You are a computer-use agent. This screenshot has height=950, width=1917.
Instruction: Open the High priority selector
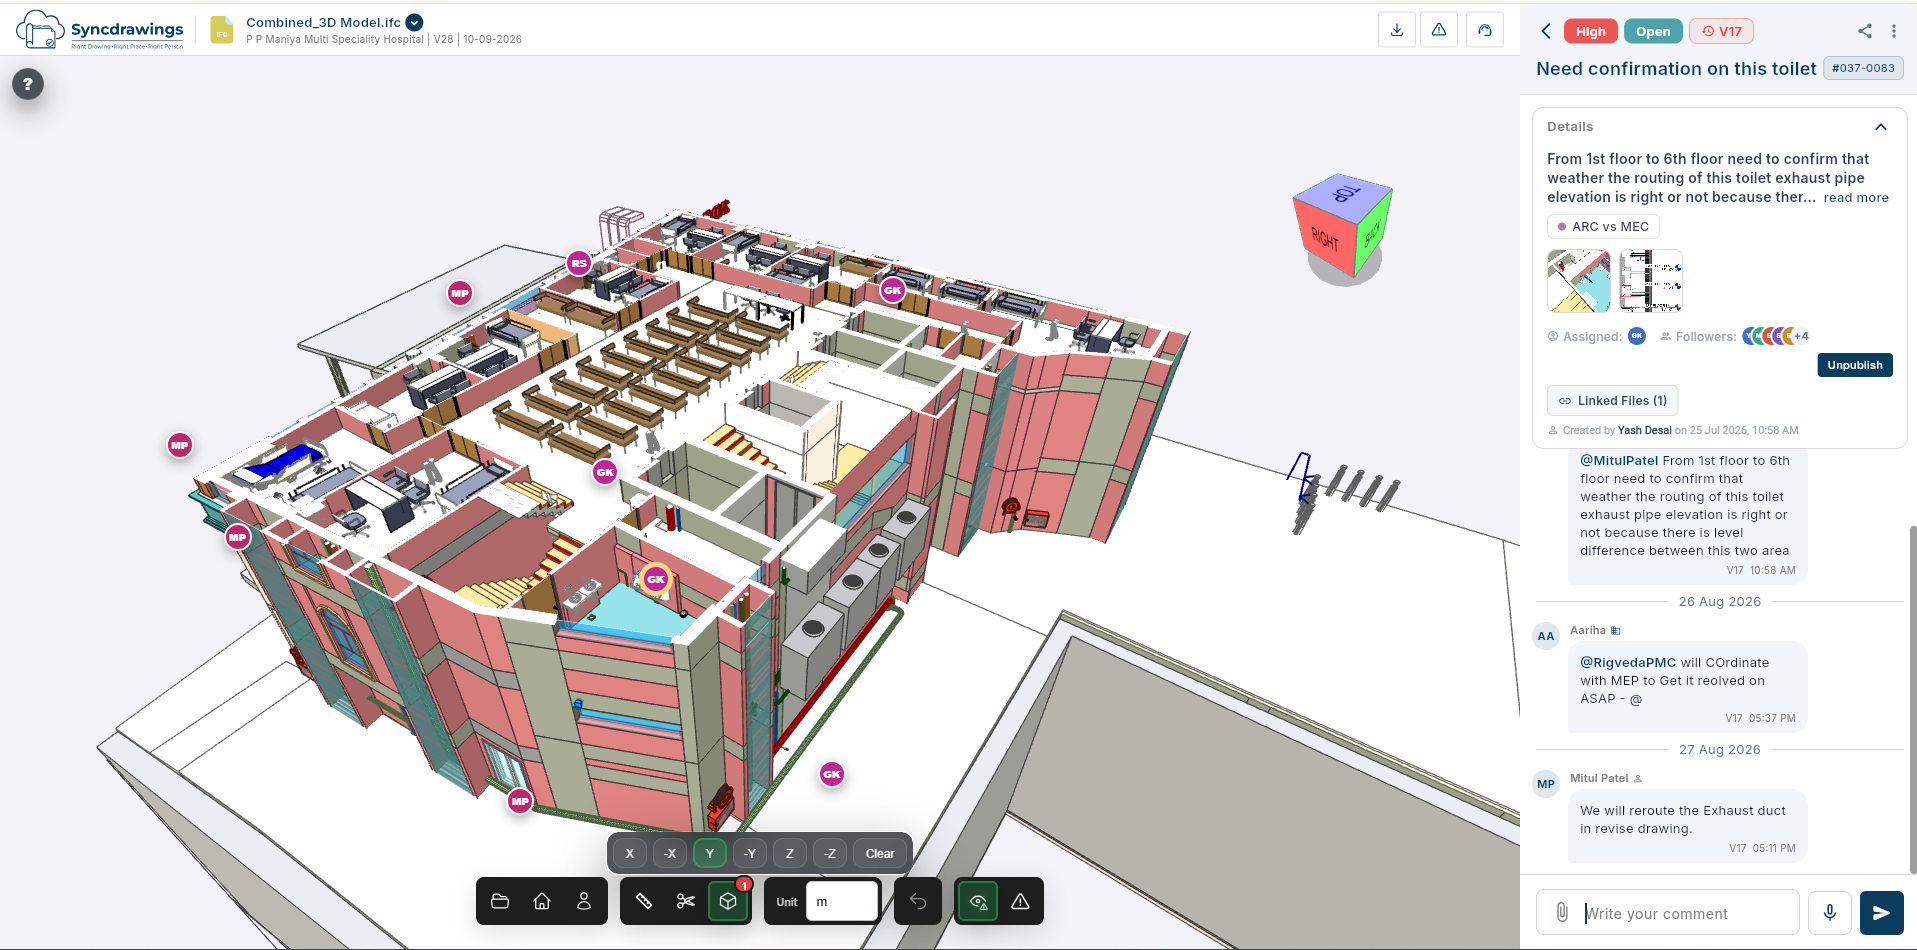coord(1591,31)
